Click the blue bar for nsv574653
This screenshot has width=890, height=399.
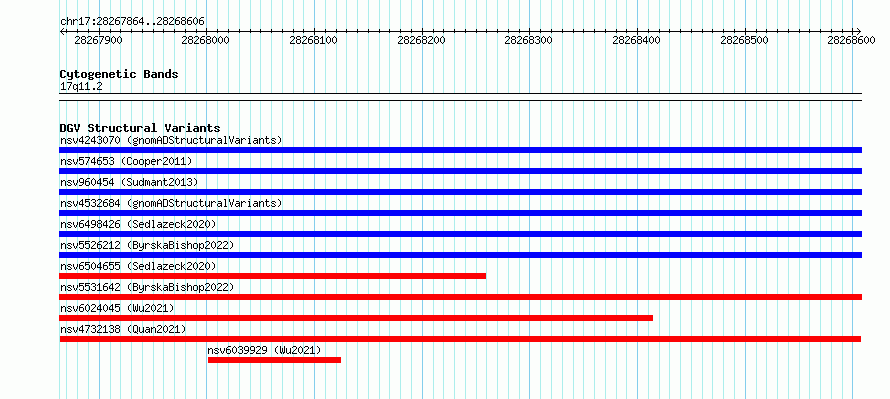point(460,171)
